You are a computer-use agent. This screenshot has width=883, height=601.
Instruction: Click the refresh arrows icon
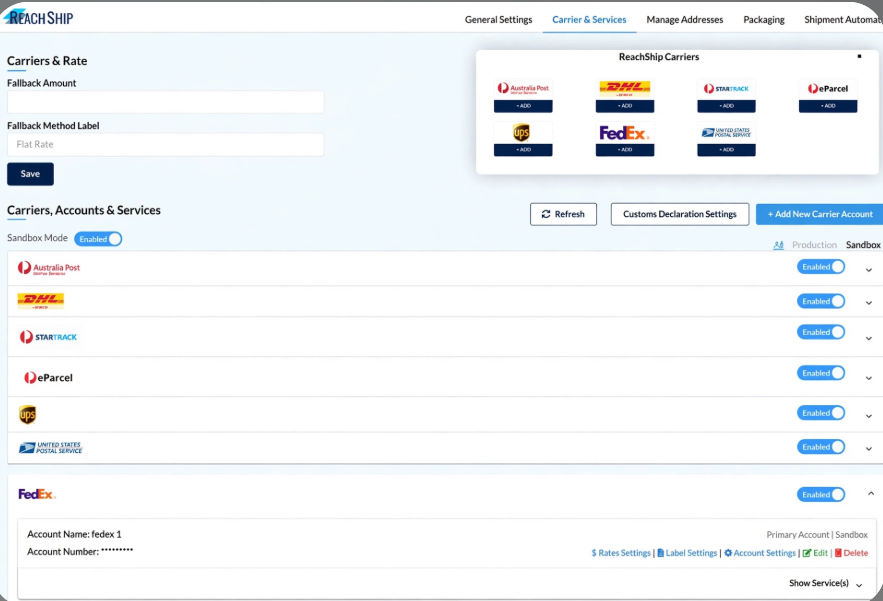point(546,214)
